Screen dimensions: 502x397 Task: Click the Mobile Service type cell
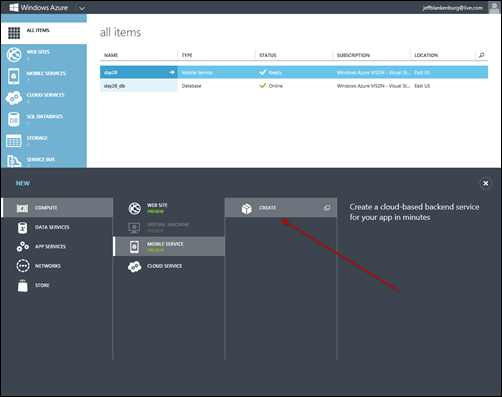[197, 73]
